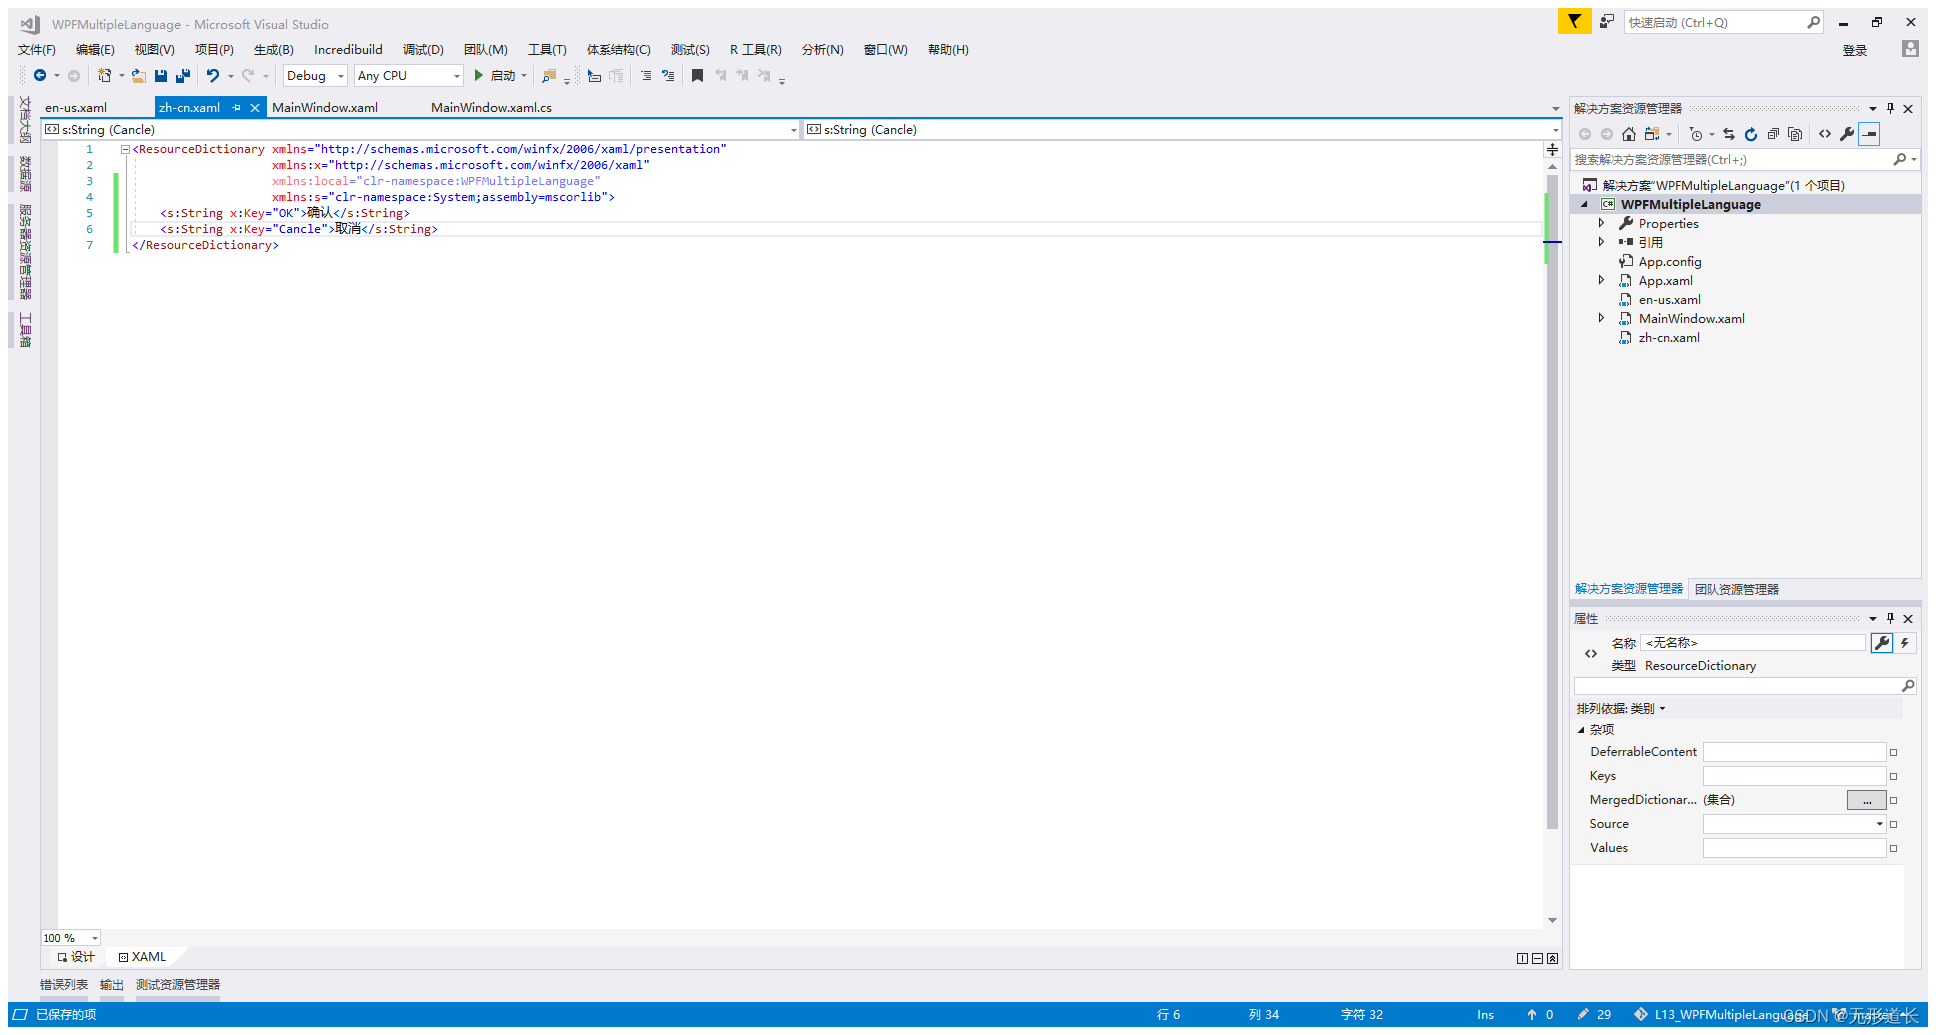Toggle the Keys property marker square
Image resolution: width=1936 pixels, height=1035 pixels.
click(1893, 776)
